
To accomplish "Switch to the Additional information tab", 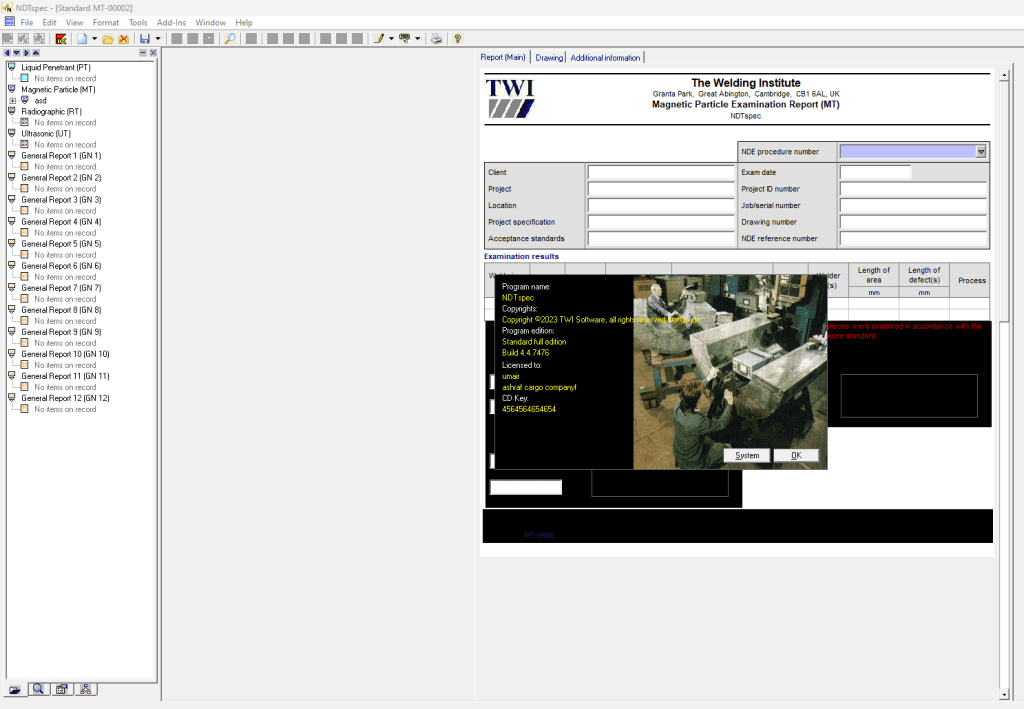I will click(605, 58).
